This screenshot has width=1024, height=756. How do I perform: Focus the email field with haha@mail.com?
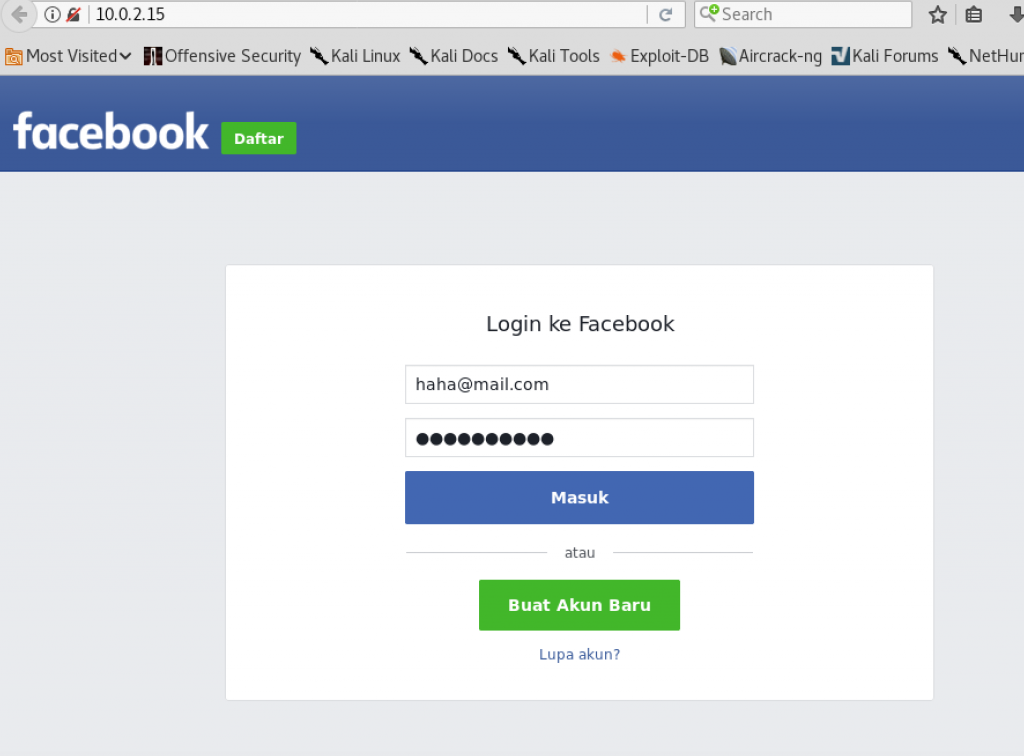pyautogui.click(x=579, y=385)
